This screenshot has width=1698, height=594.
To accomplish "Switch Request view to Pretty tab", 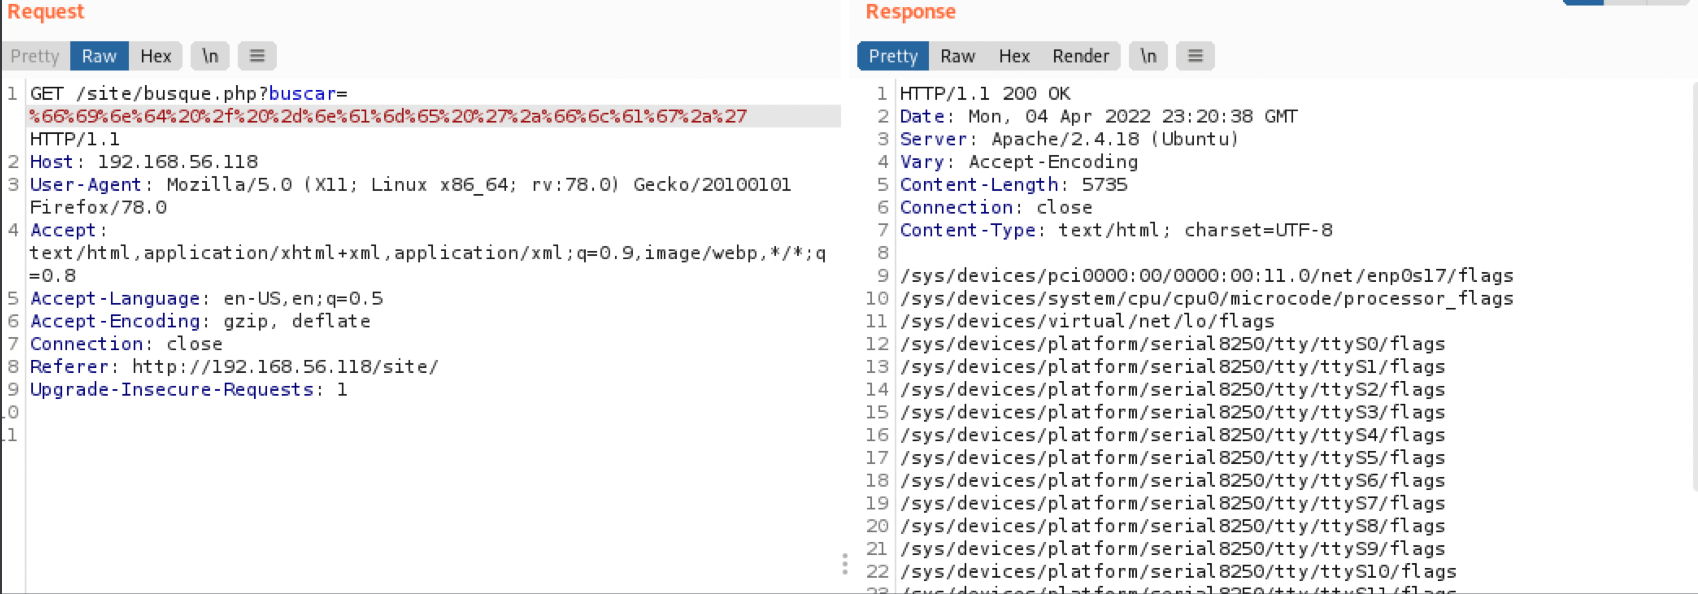I will (x=35, y=56).
